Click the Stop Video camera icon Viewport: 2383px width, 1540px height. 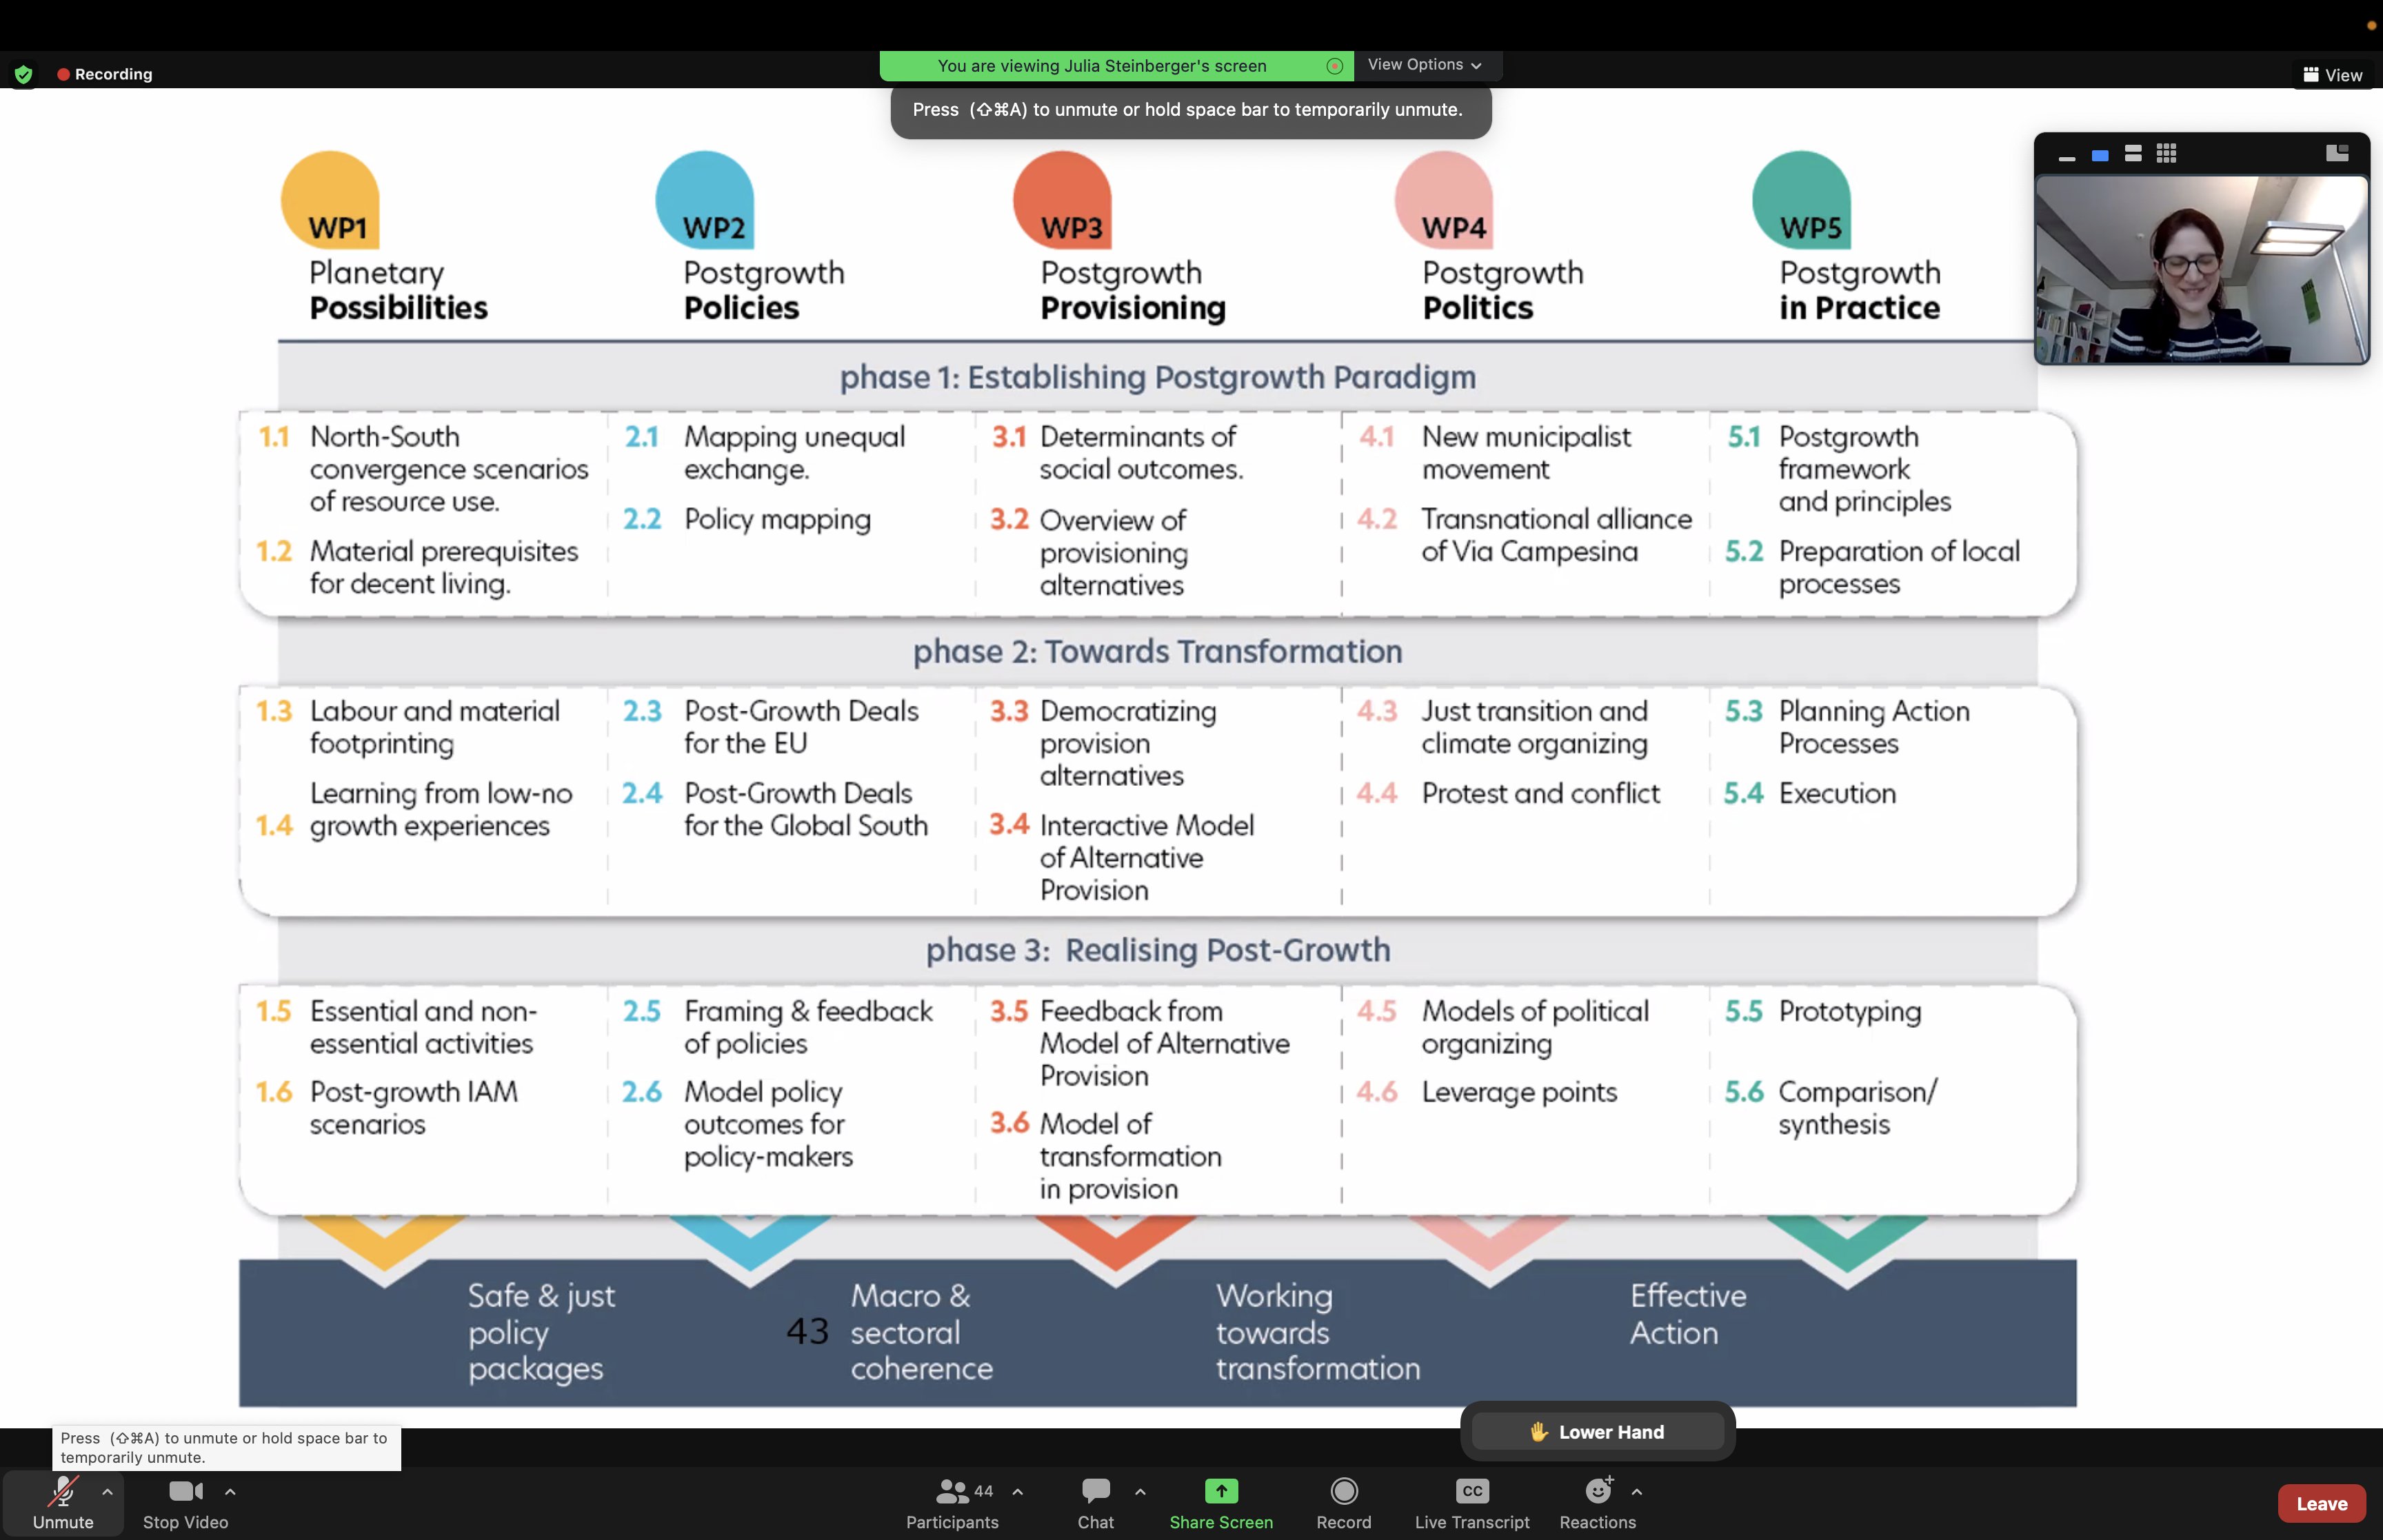coord(186,1491)
